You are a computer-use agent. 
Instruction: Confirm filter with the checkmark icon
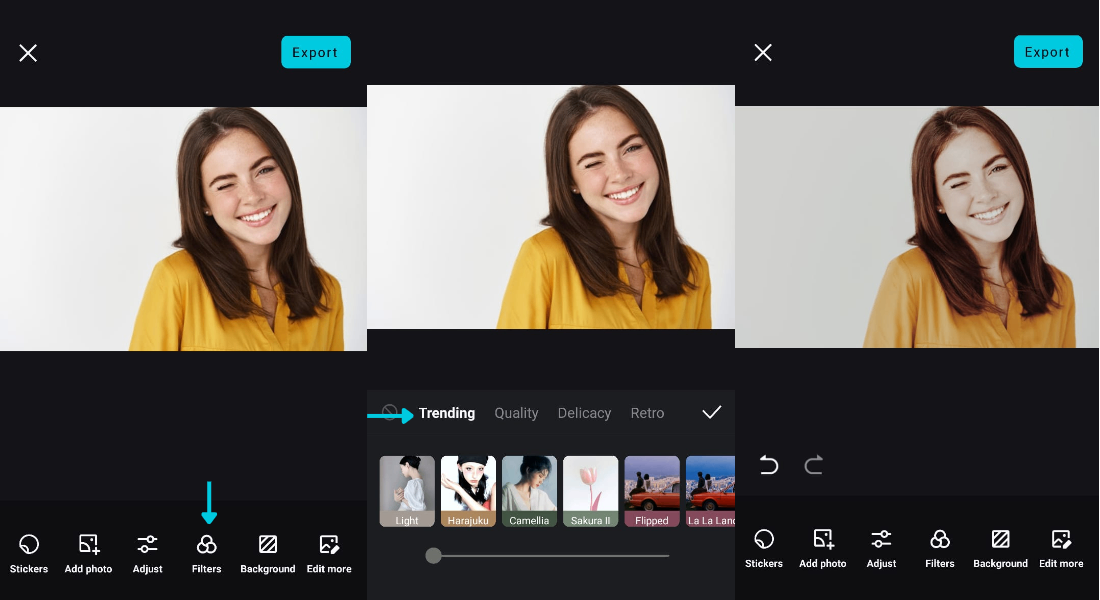(711, 412)
